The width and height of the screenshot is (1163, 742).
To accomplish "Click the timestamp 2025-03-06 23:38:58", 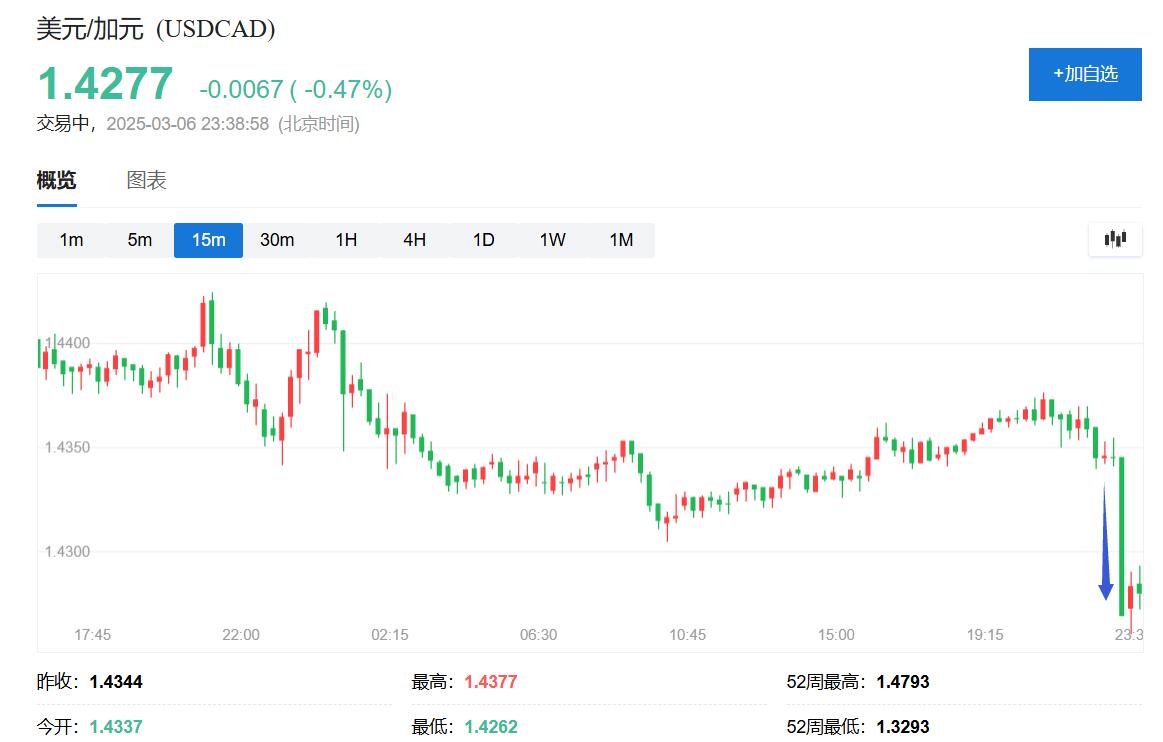I will click(x=188, y=124).
